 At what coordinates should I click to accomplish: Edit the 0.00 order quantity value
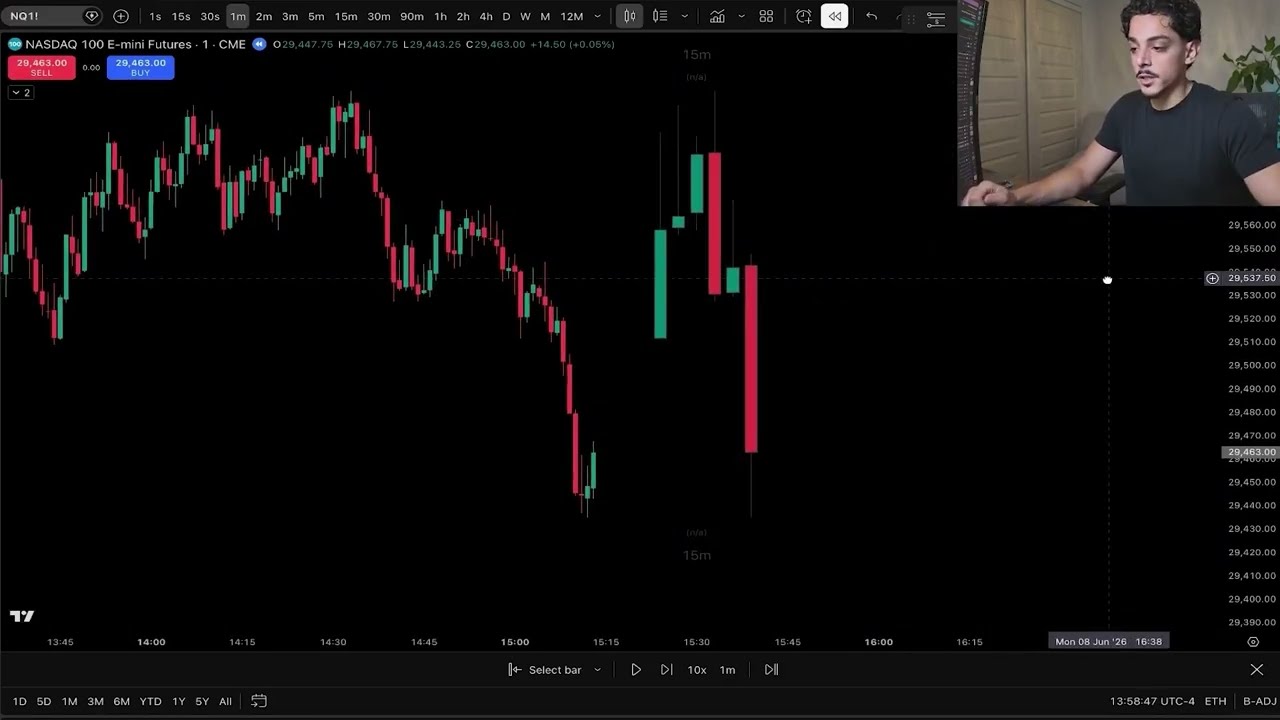pyautogui.click(x=91, y=67)
